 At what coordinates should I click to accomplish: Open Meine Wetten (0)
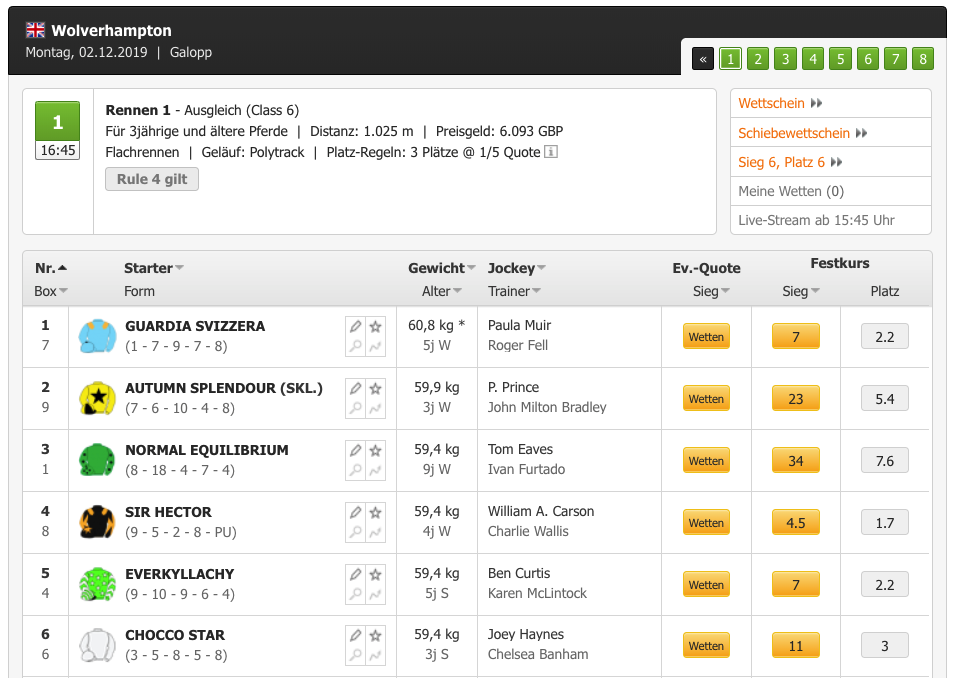pyautogui.click(x=791, y=192)
